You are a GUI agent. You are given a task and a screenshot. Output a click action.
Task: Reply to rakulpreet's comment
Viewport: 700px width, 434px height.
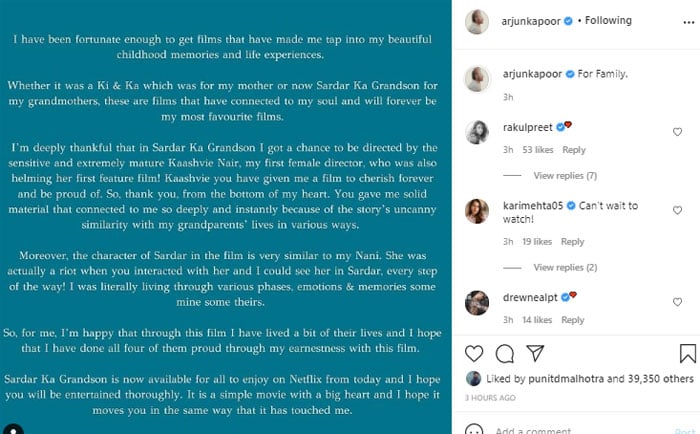point(573,150)
